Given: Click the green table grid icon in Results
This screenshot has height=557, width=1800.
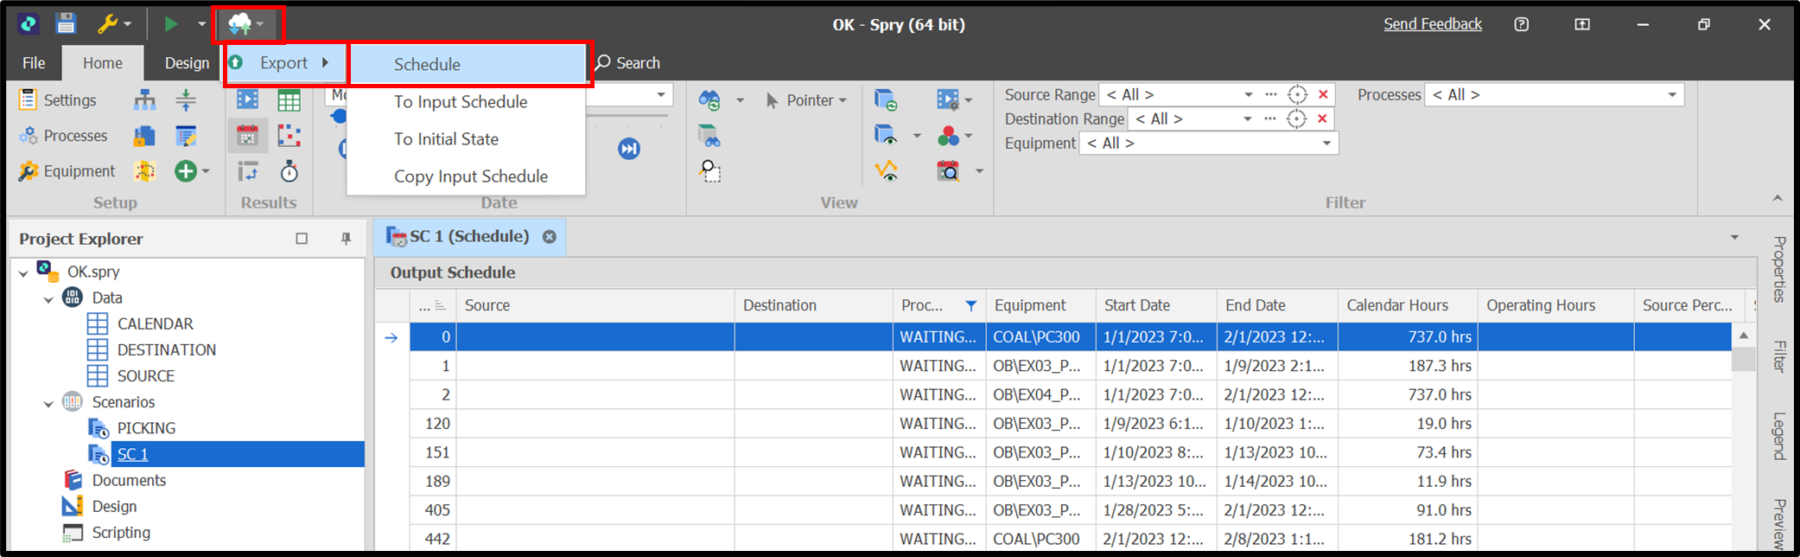Looking at the screenshot, I should point(289,100).
